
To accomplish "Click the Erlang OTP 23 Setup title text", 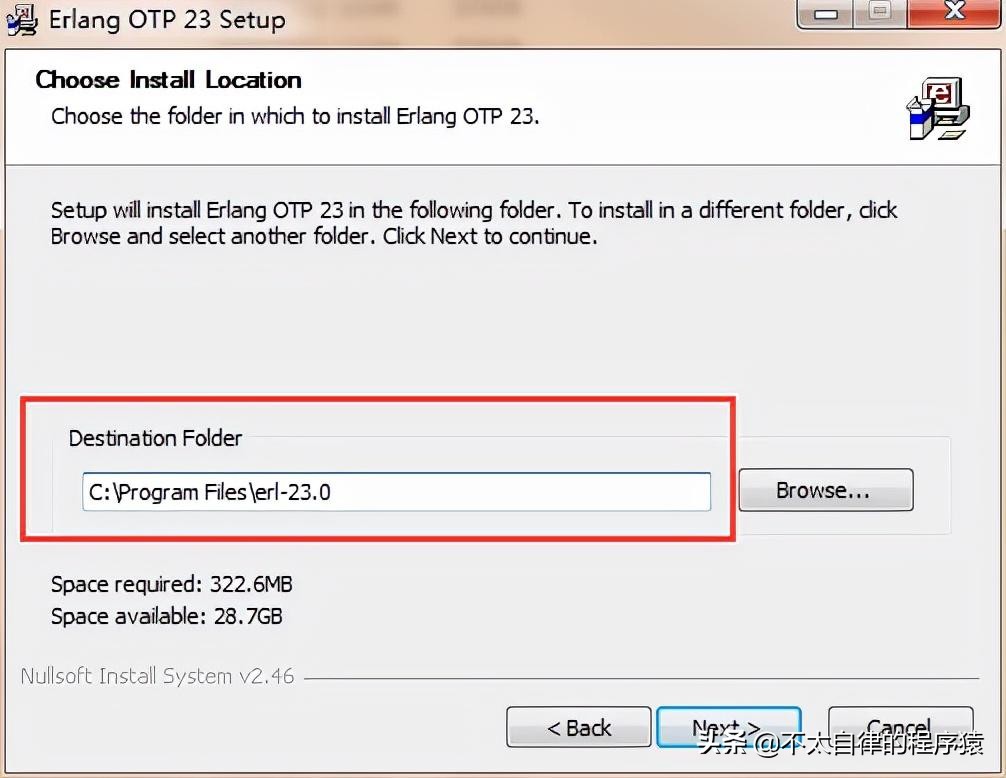I will point(165,19).
